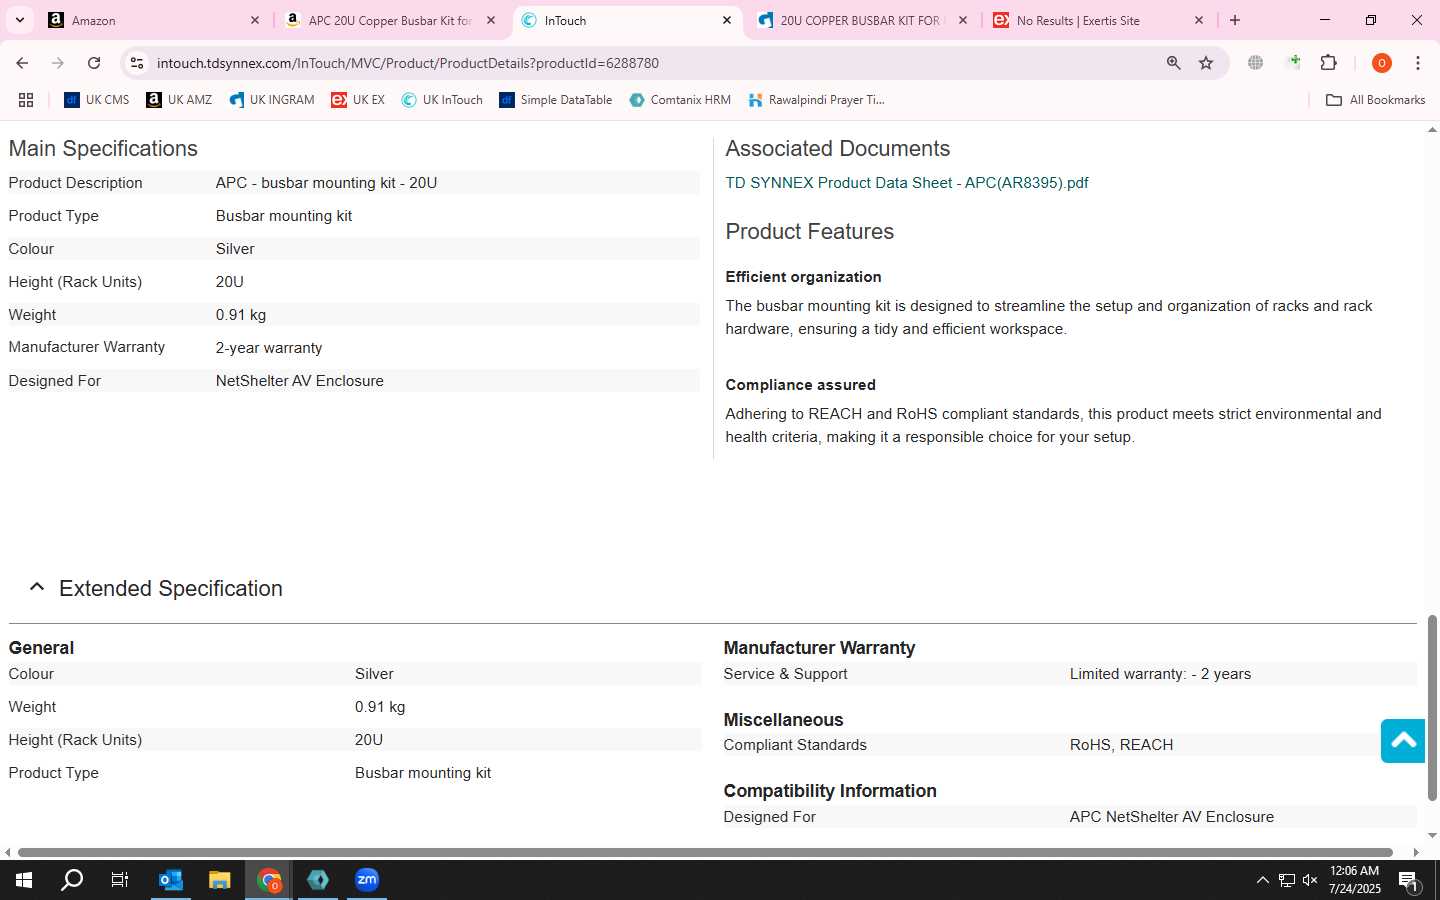Click 'APC - busbar mounting kit - 20U' text
The height and width of the screenshot is (900, 1440).
point(326,183)
